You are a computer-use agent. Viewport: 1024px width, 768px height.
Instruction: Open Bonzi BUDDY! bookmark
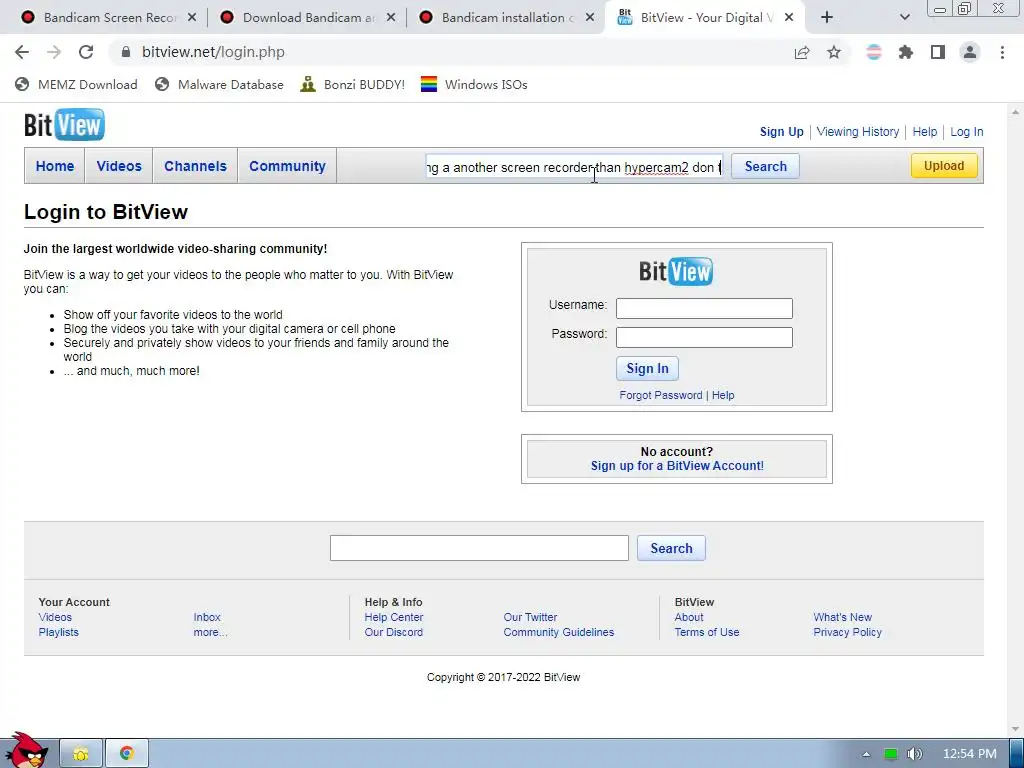pos(353,84)
